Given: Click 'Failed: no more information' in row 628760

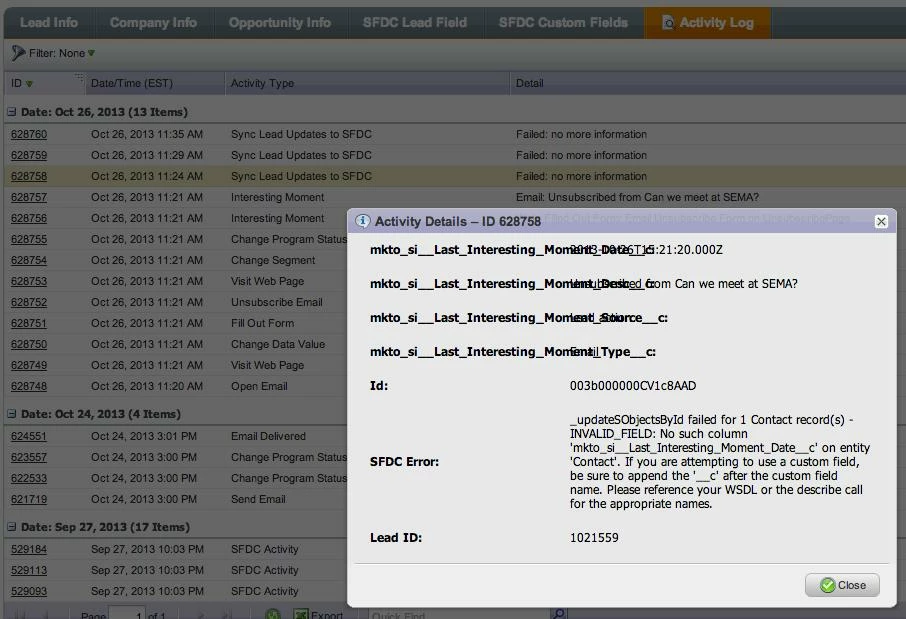Looking at the screenshot, I should click(581, 134).
